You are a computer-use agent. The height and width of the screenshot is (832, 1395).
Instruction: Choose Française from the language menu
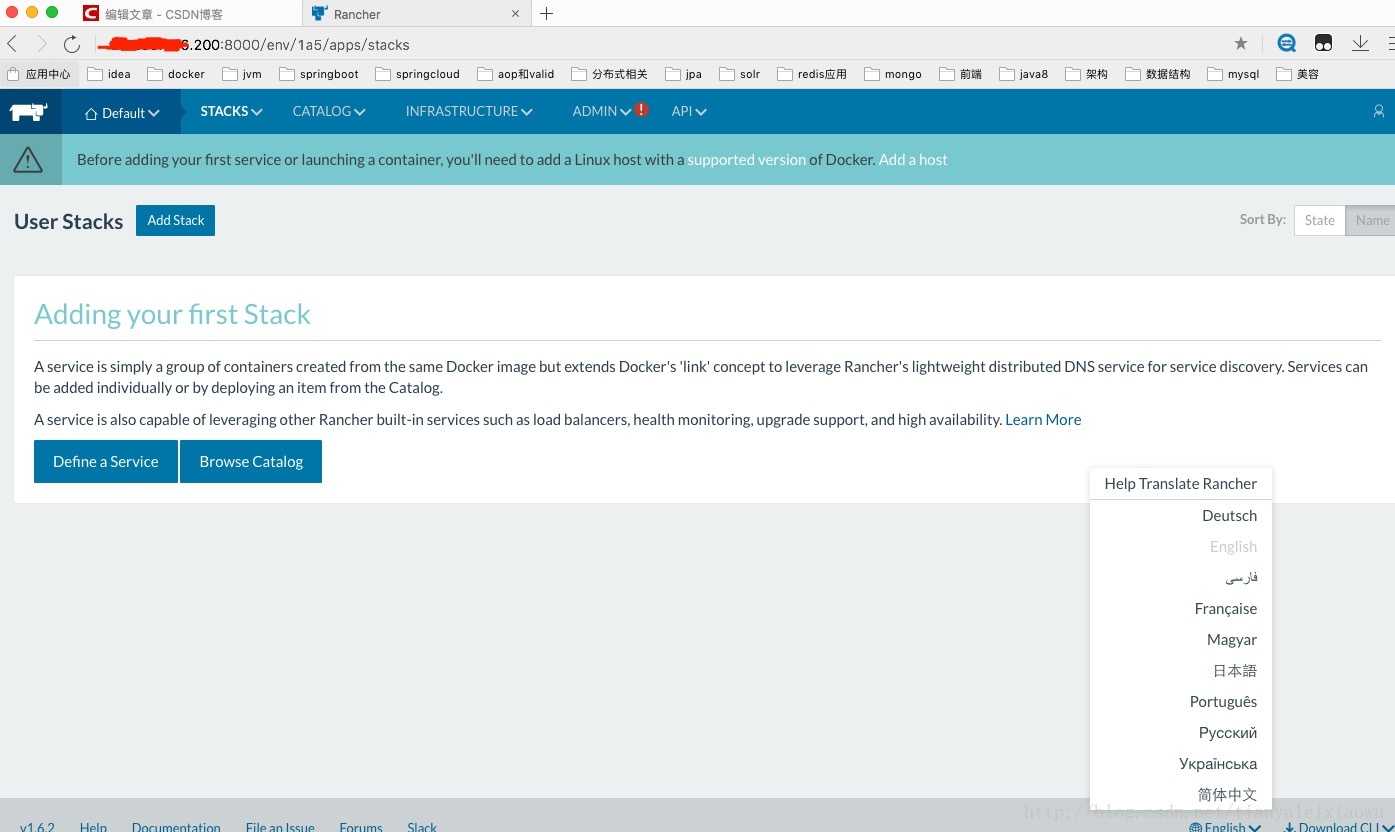pyautogui.click(x=1181, y=608)
